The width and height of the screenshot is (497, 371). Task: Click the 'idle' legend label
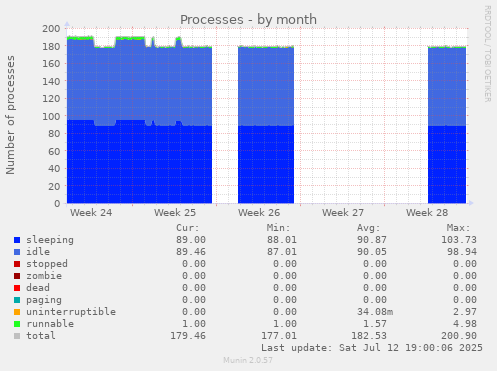click(38, 252)
